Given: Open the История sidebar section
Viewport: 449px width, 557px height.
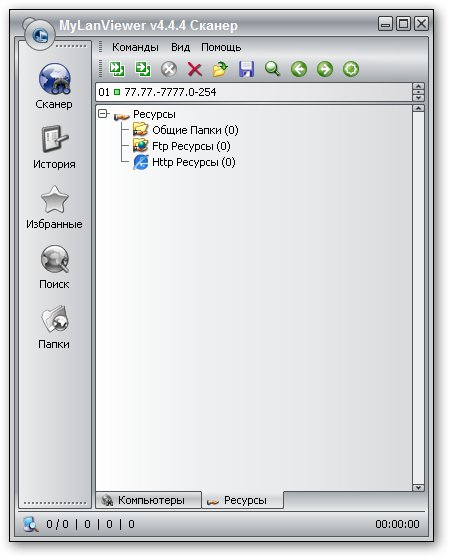Looking at the screenshot, I should coord(54,147).
